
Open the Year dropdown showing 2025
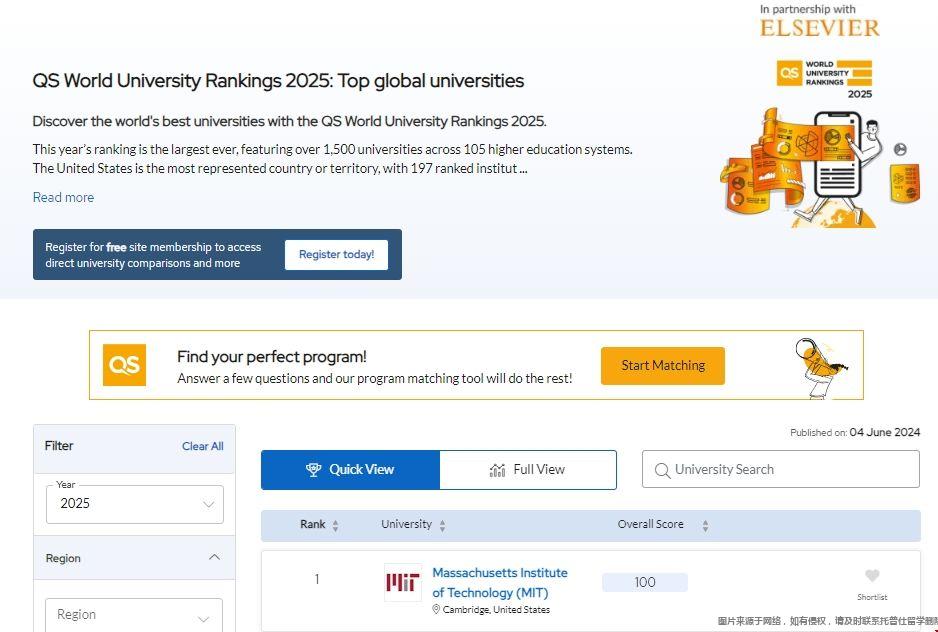tap(134, 504)
